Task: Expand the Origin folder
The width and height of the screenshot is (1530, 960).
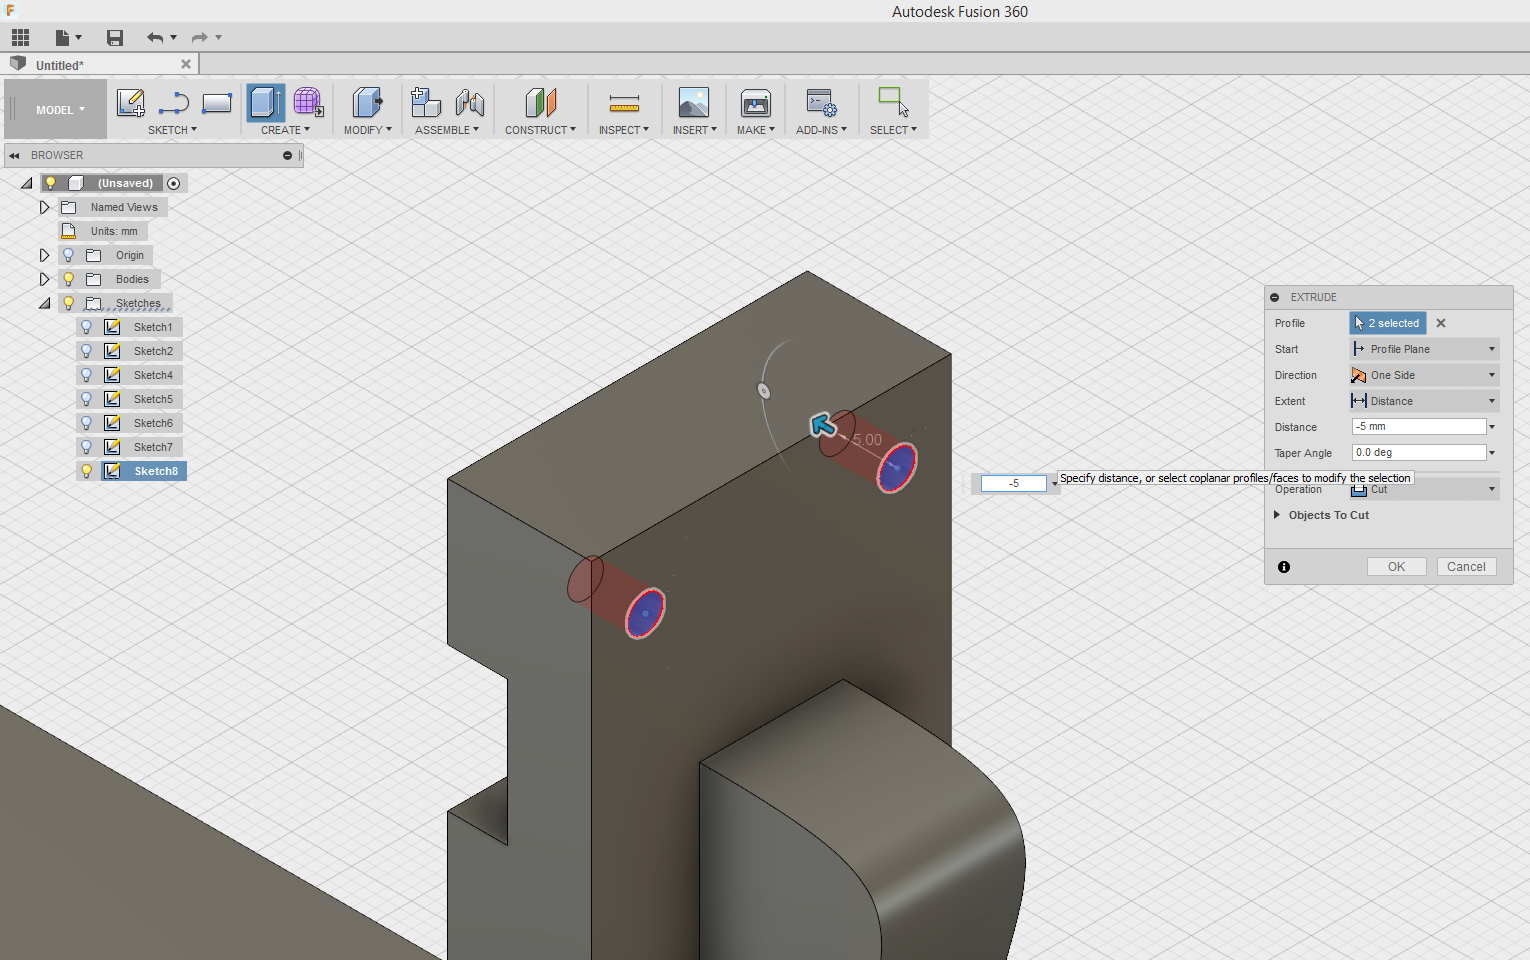Action: click(x=44, y=255)
